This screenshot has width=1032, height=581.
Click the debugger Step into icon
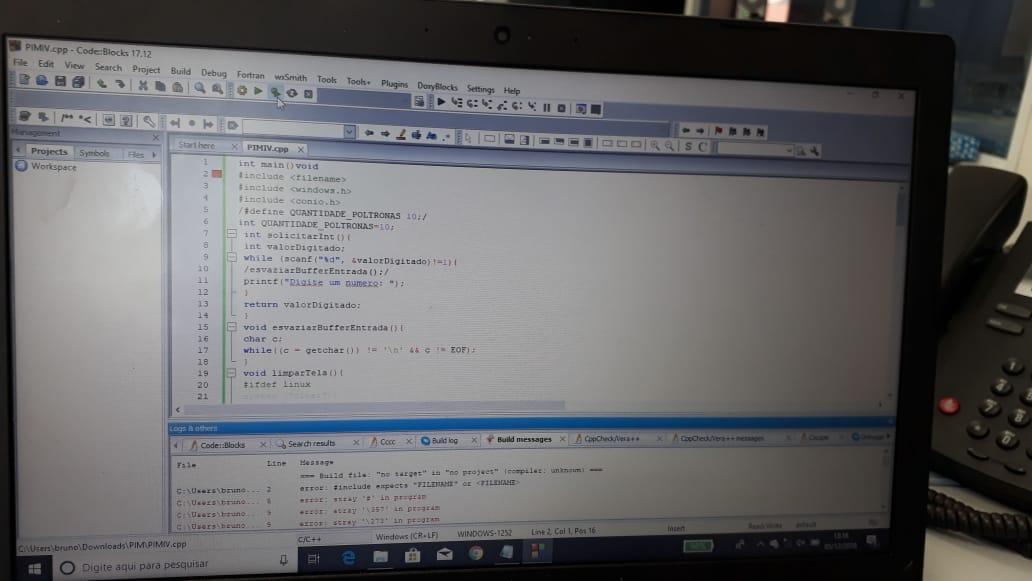(486, 104)
